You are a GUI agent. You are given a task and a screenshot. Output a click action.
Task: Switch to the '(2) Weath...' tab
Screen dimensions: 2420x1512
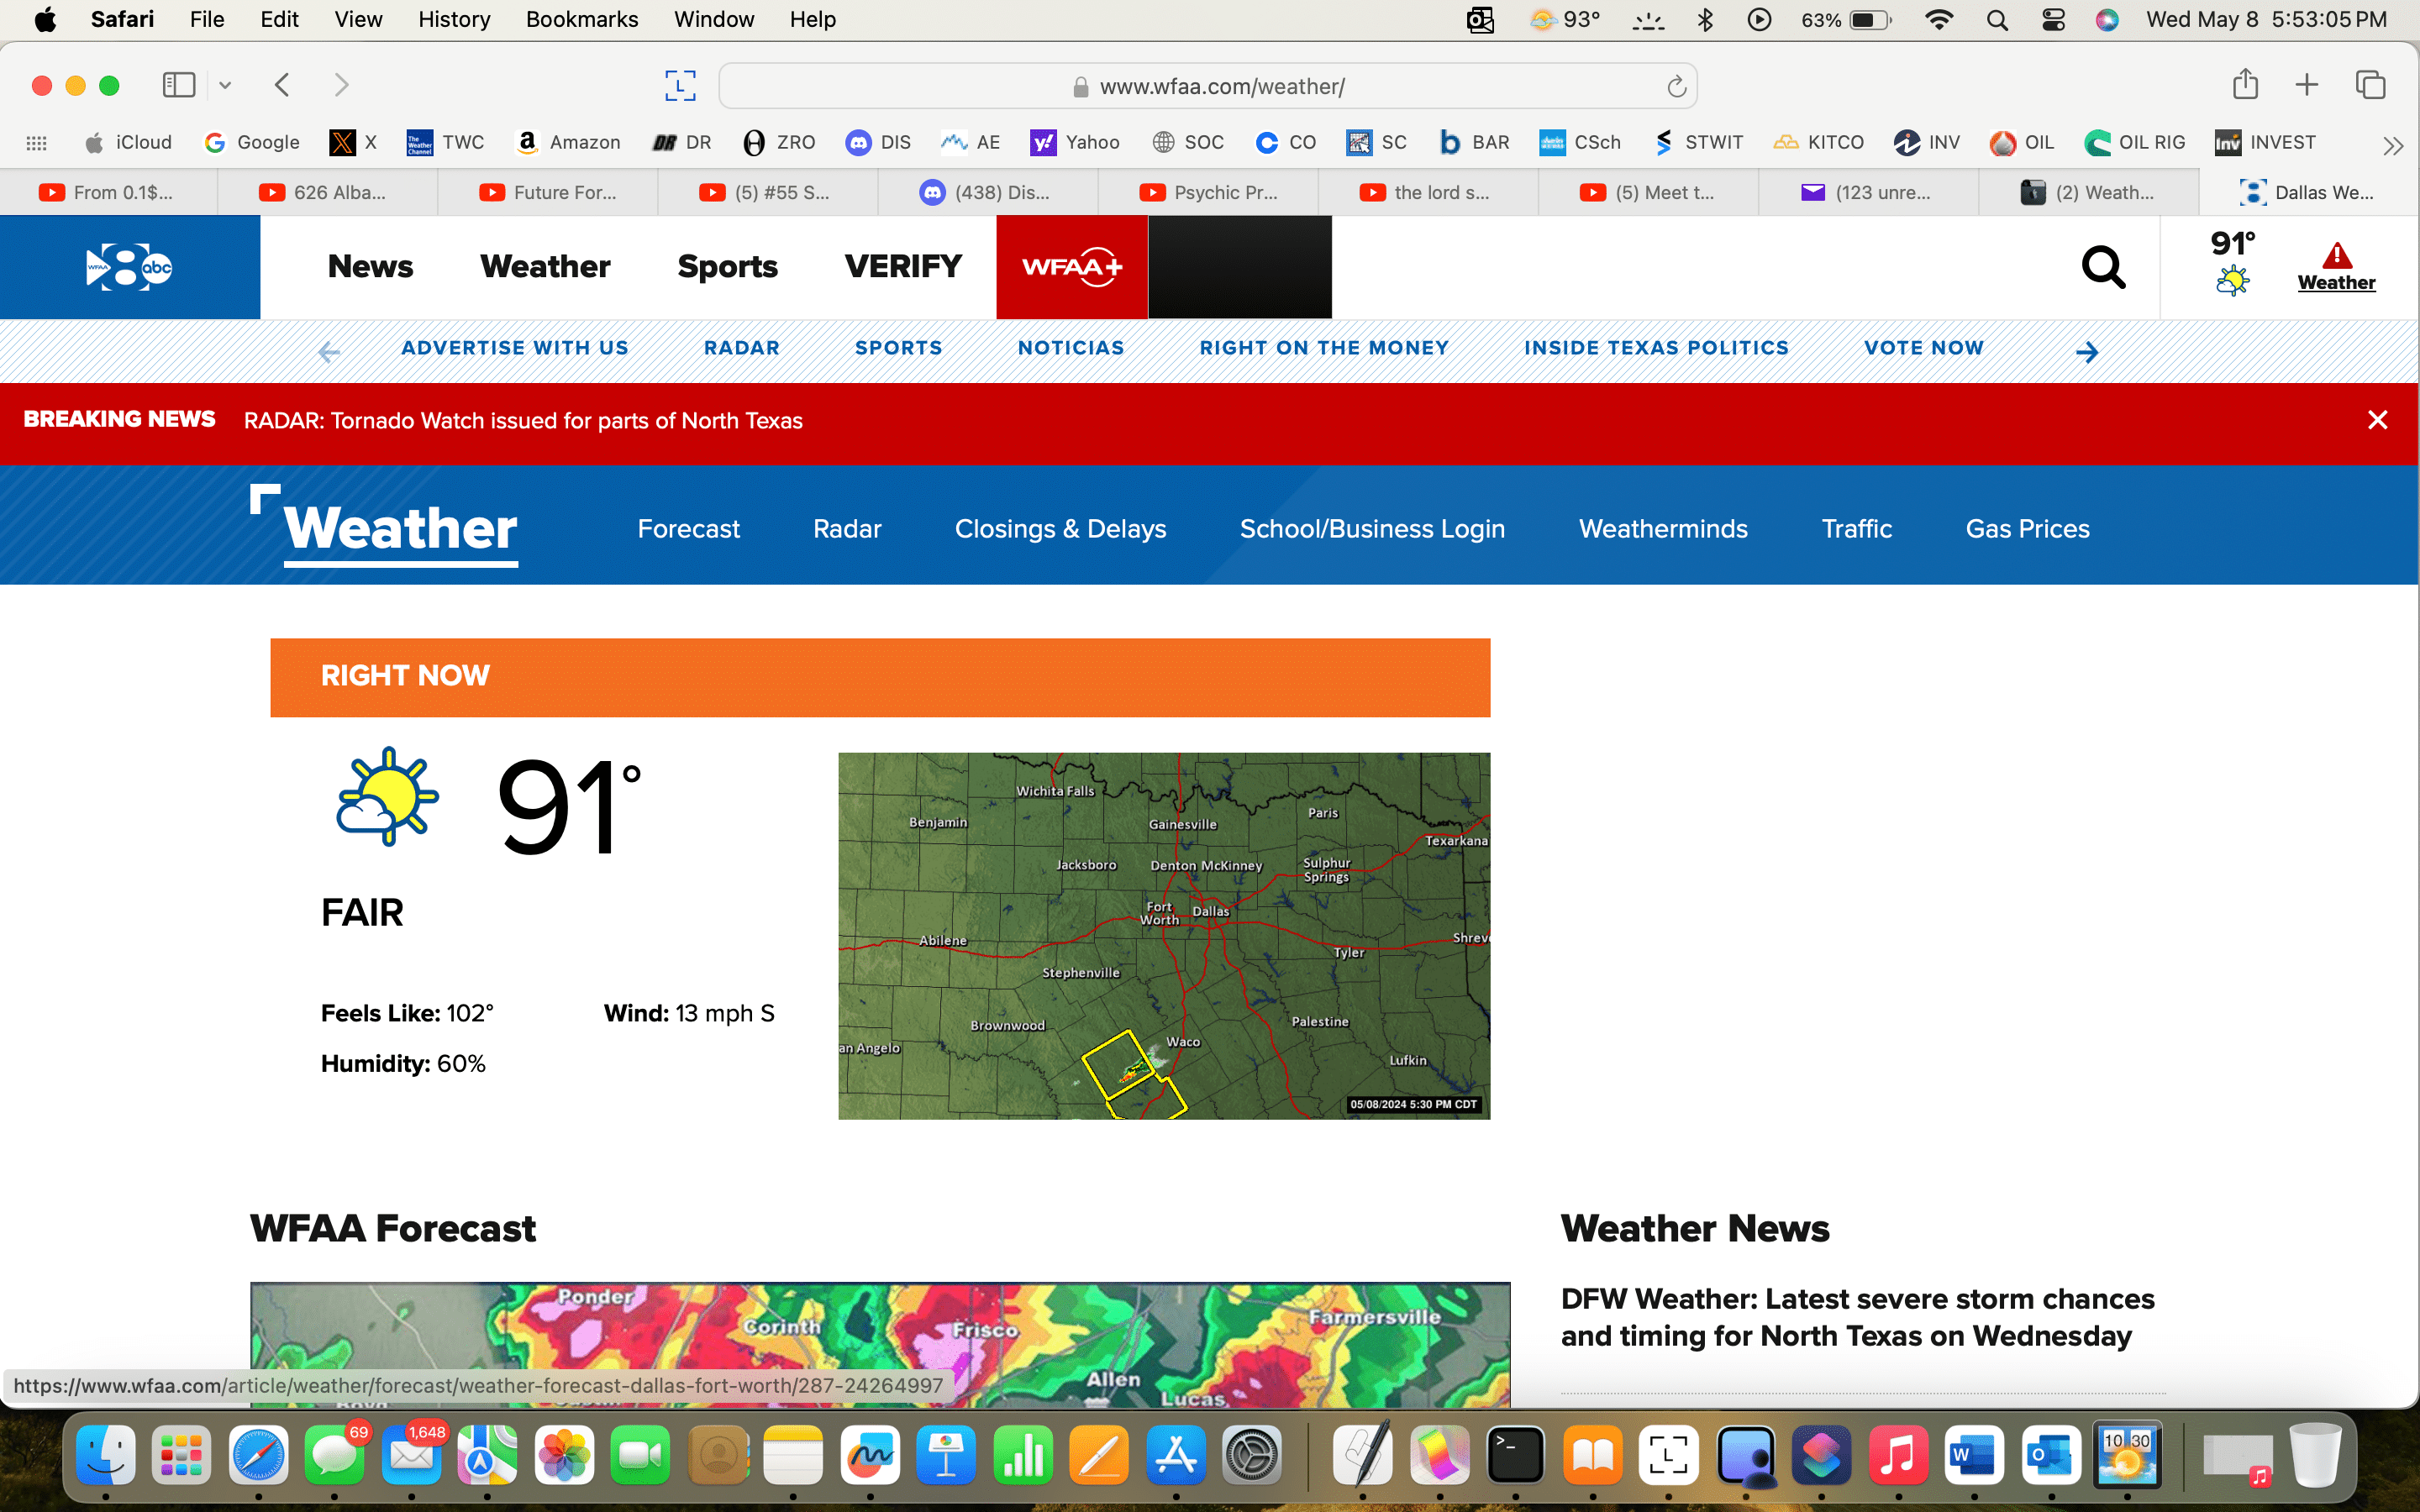coord(2087,192)
